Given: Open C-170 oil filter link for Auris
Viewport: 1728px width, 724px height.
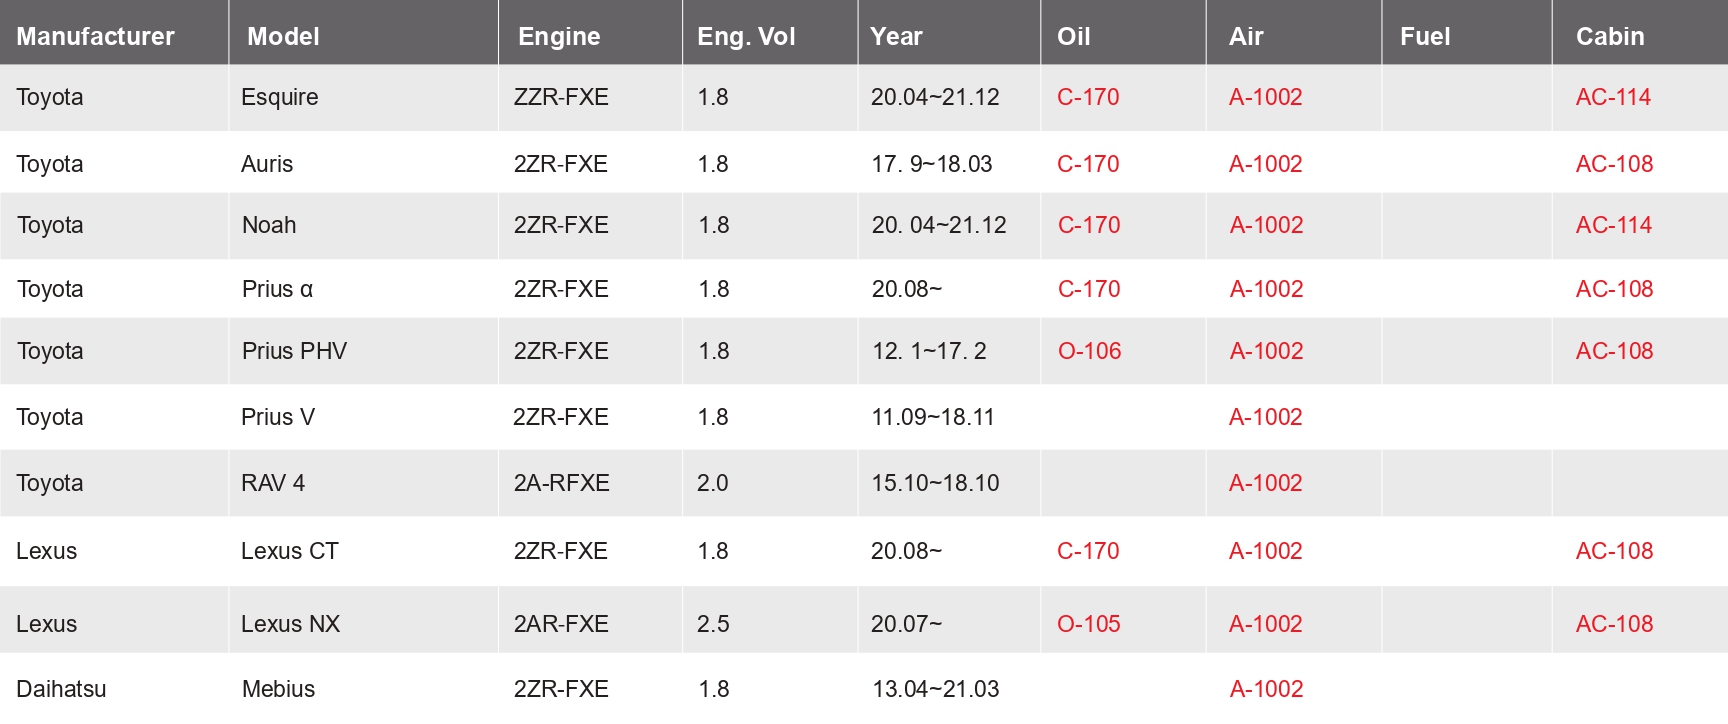Looking at the screenshot, I should (x=1088, y=164).
